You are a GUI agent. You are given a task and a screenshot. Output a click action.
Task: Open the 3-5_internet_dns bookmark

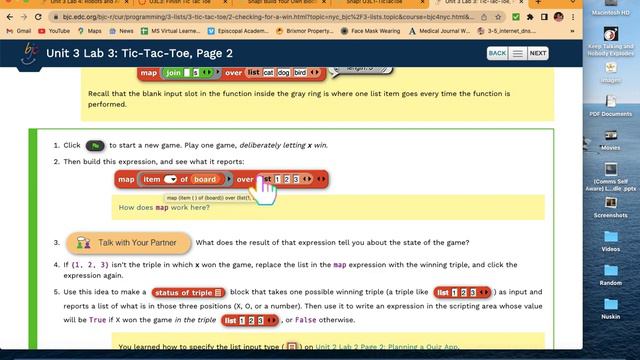[507, 31]
